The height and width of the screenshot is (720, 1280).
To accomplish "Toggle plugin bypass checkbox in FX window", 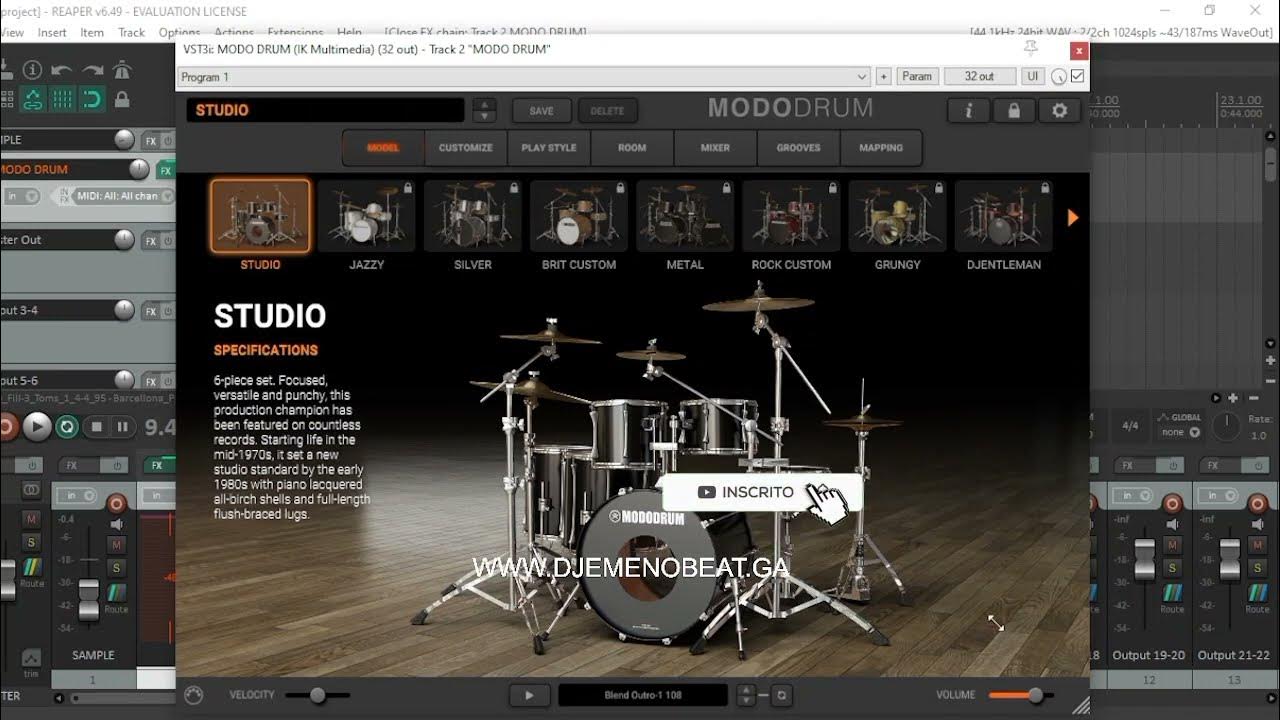I will pyautogui.click(x=1078, y=76).
